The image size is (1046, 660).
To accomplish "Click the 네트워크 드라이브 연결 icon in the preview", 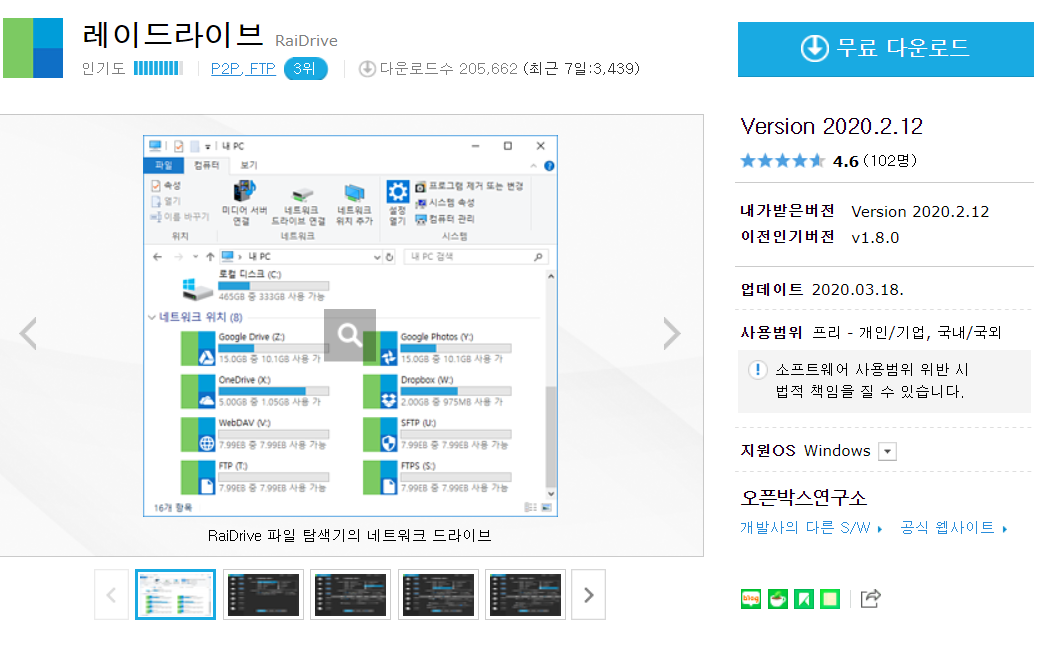I will (302, 194).
